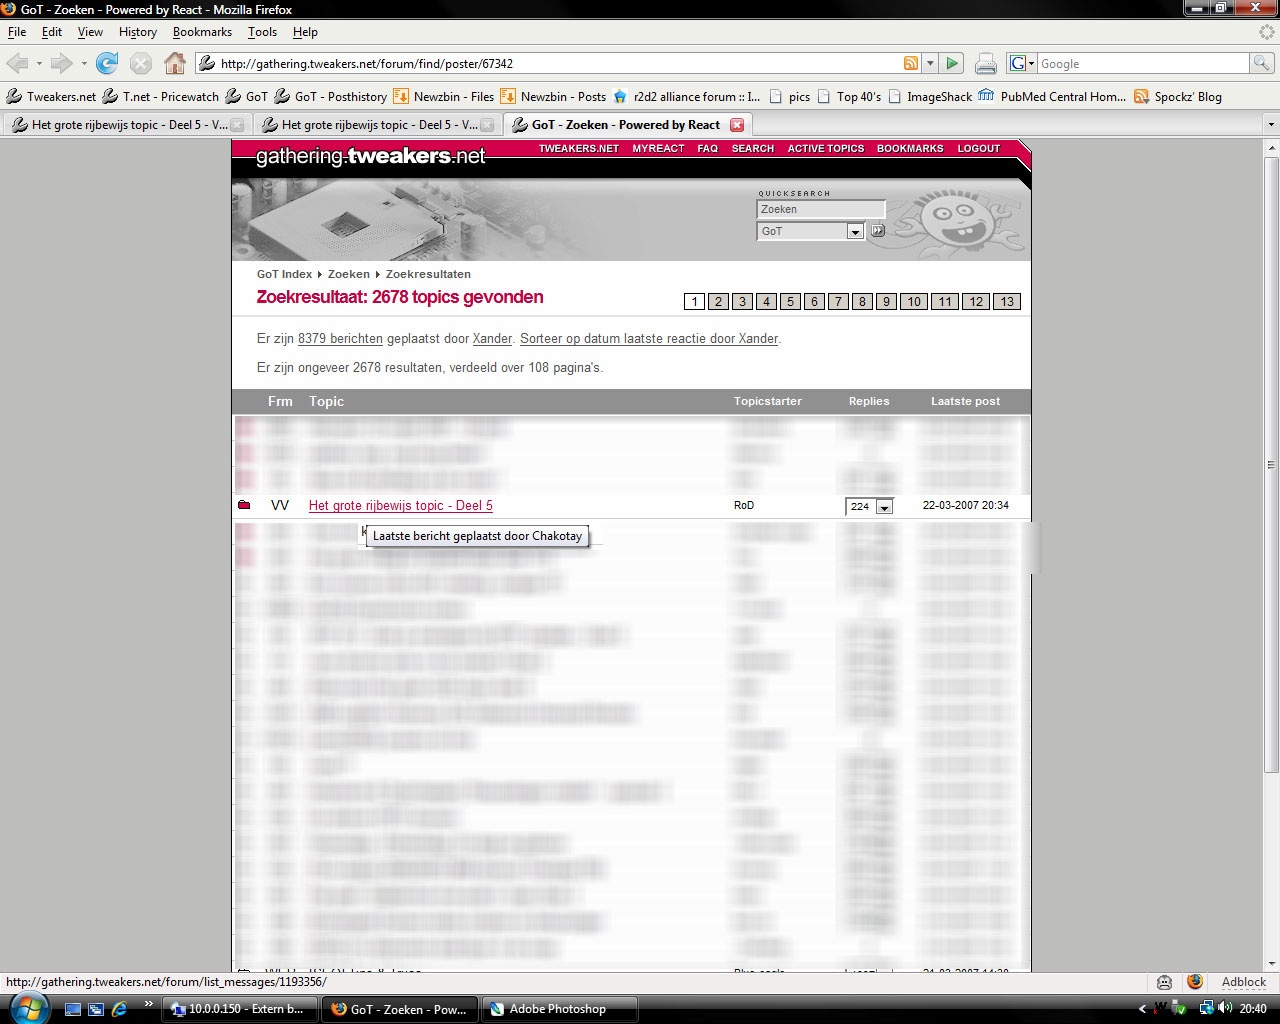
Task: Open the View menu
Action: 90,32
